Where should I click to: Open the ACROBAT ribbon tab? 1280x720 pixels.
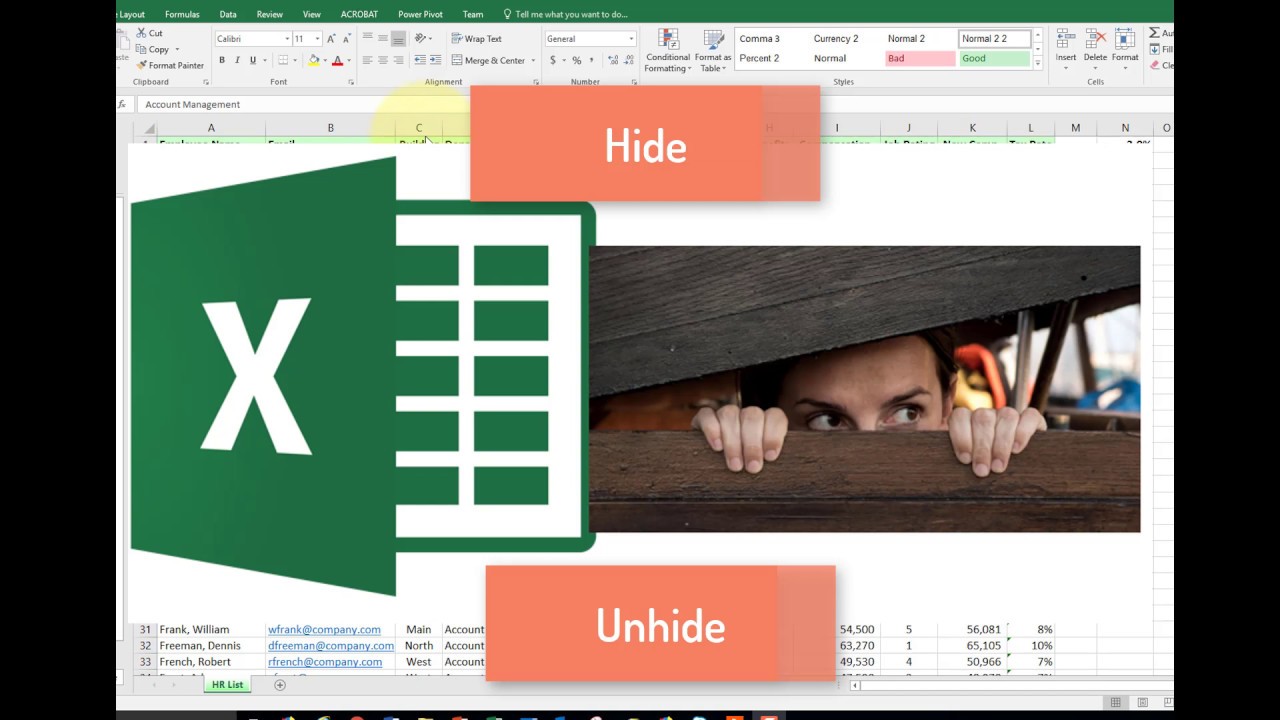[359, 14]
